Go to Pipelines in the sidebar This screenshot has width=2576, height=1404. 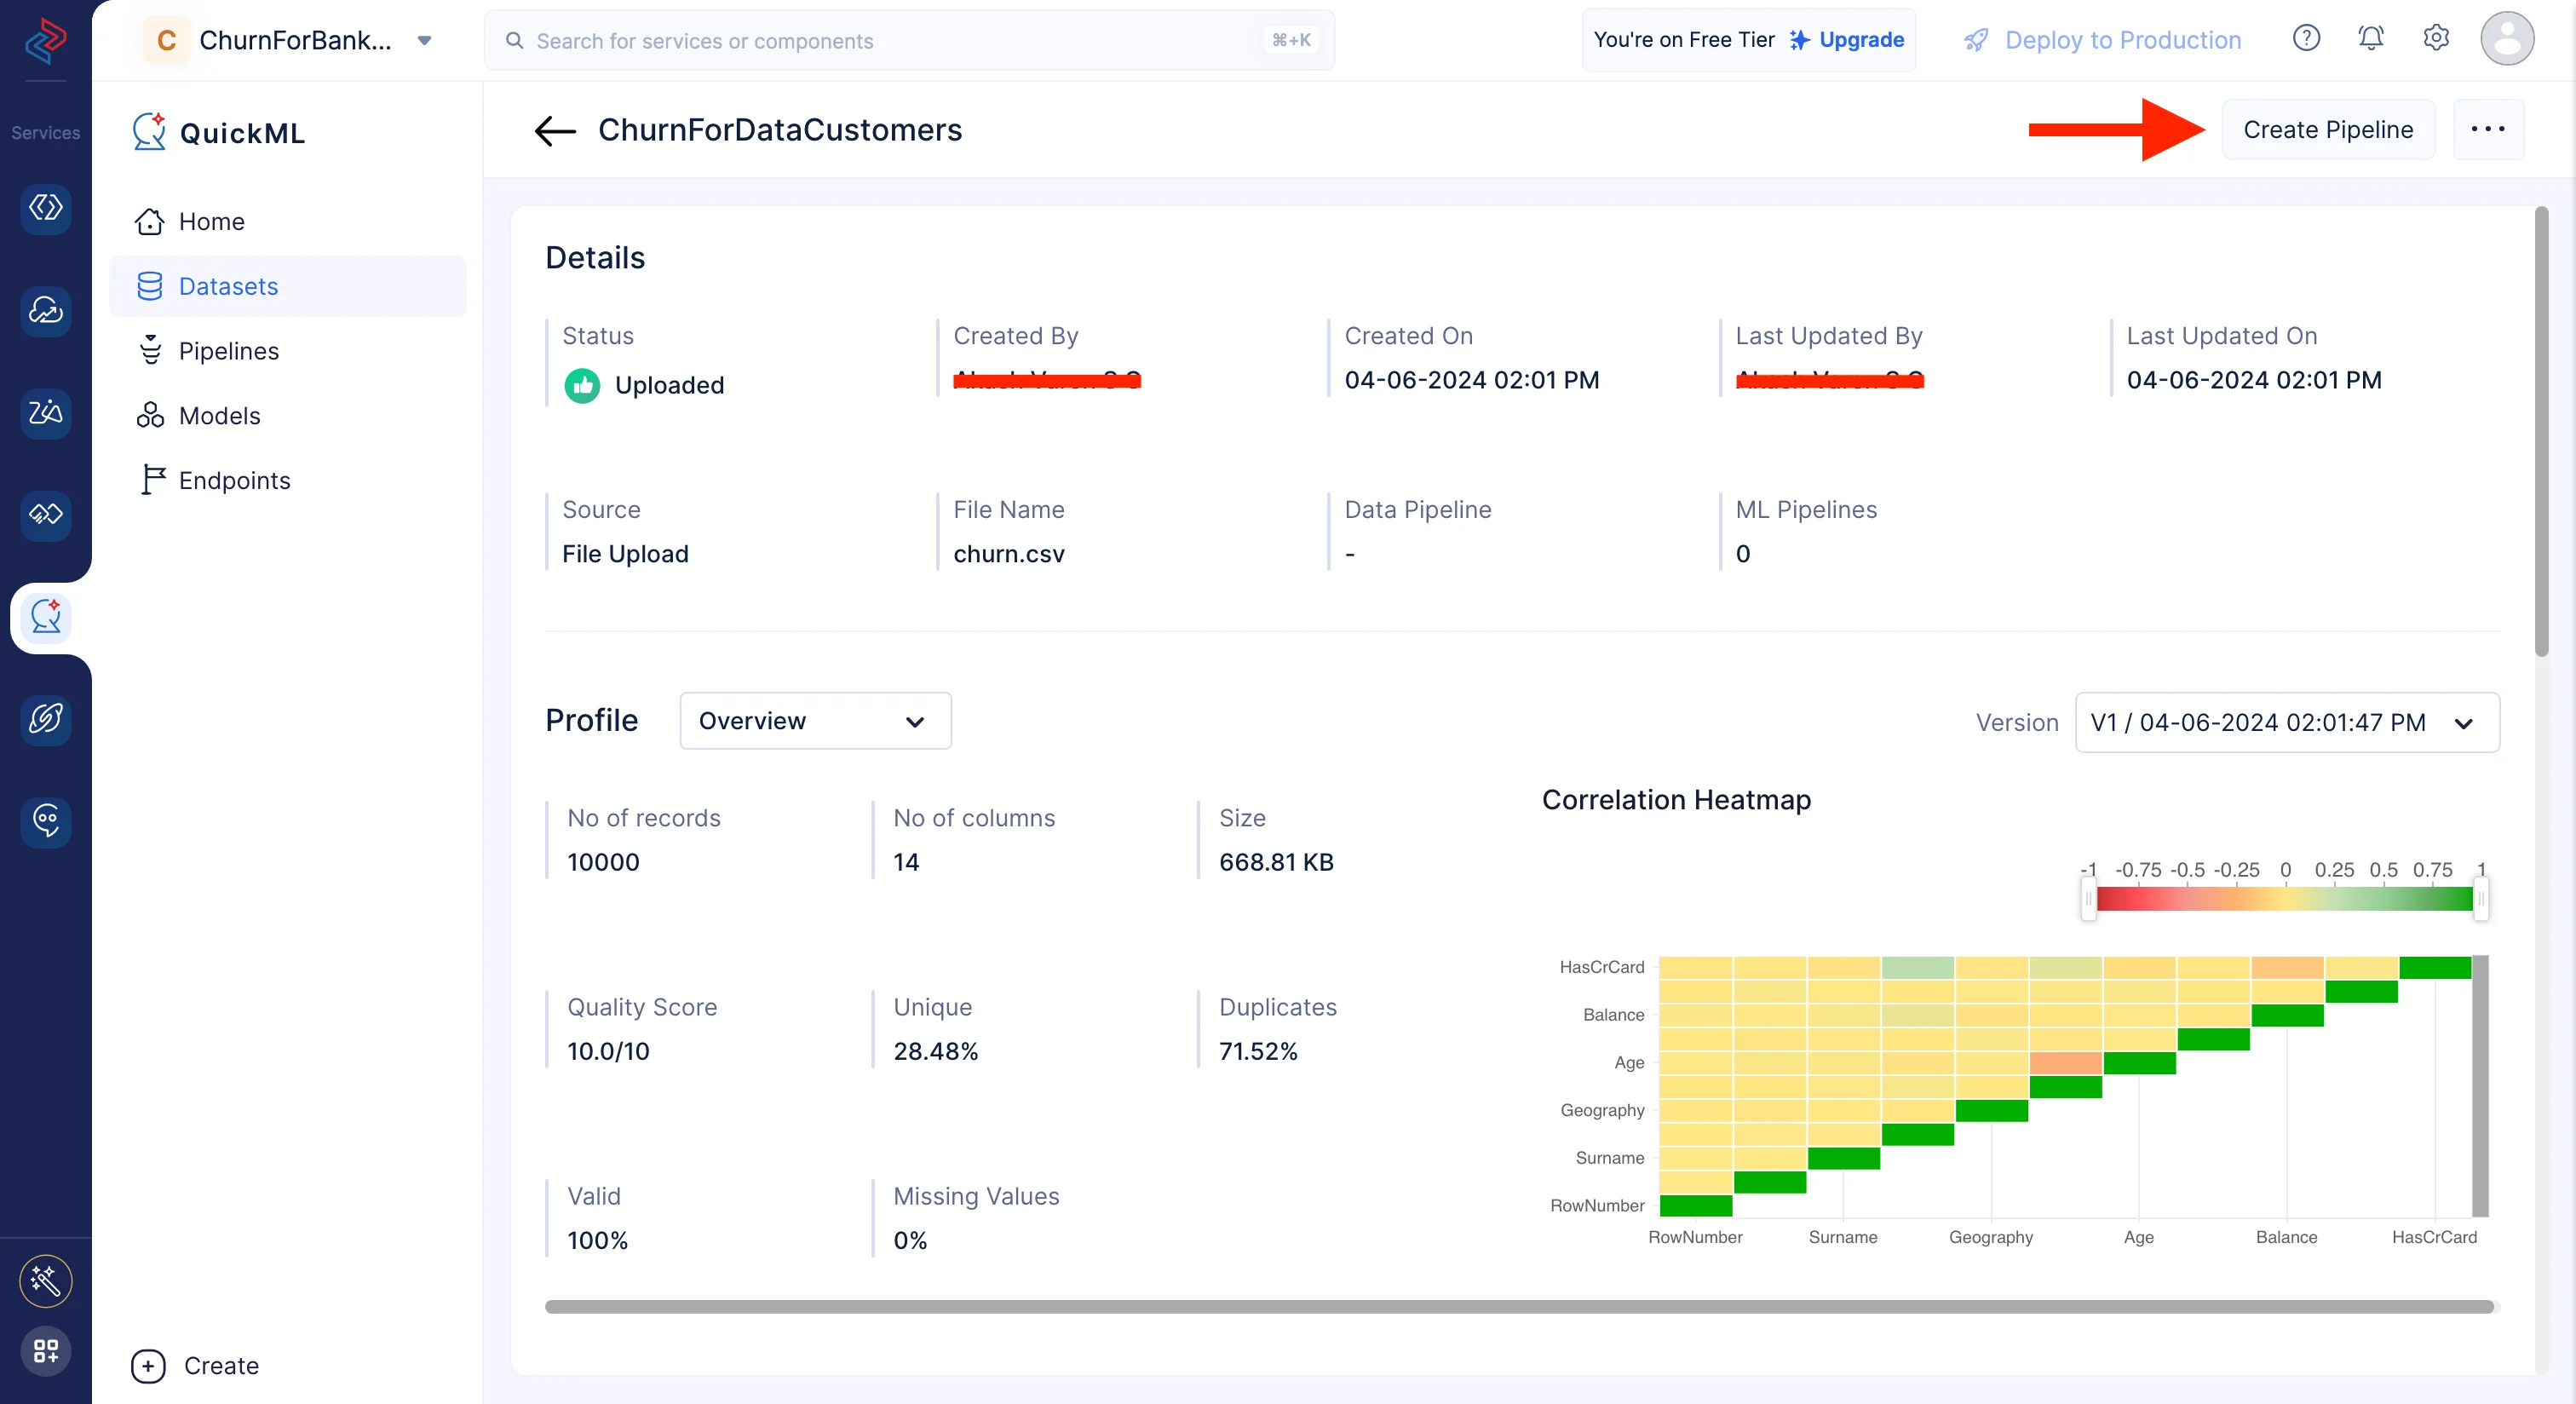click(x=228, y=351)
